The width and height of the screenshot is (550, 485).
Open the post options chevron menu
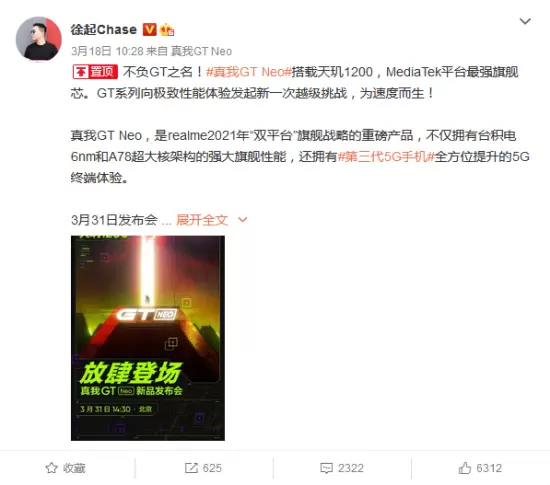pyautogui.click(x=525, y=21)
